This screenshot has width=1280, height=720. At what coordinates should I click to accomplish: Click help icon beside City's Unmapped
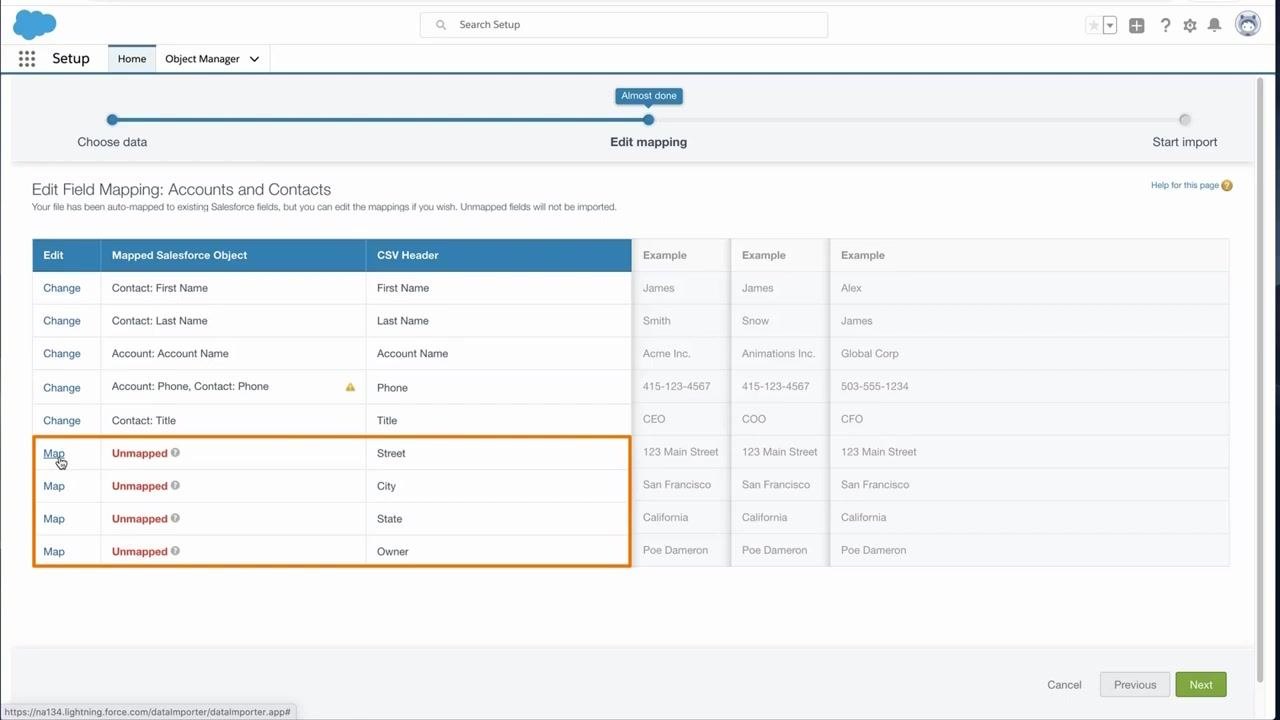click(175, 486)
